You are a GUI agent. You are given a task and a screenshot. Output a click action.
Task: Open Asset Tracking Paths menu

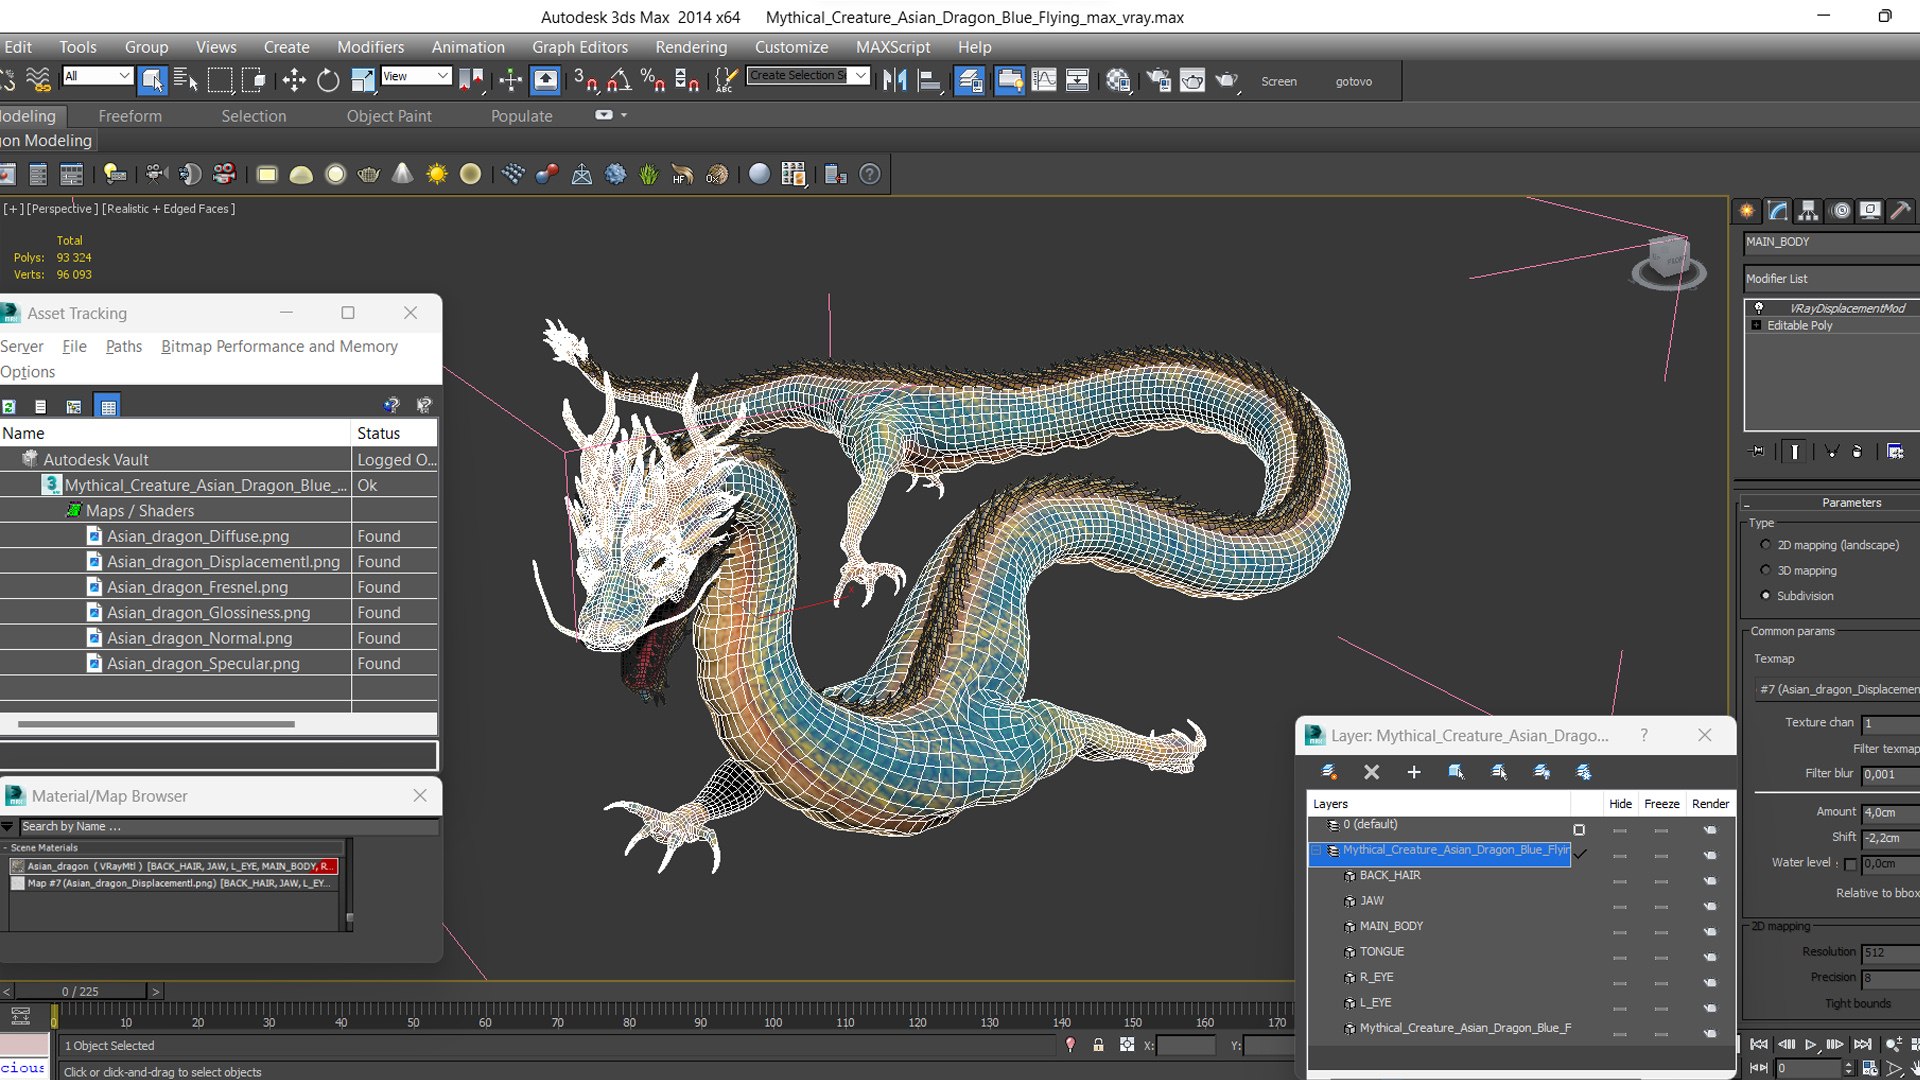point(123,346)
